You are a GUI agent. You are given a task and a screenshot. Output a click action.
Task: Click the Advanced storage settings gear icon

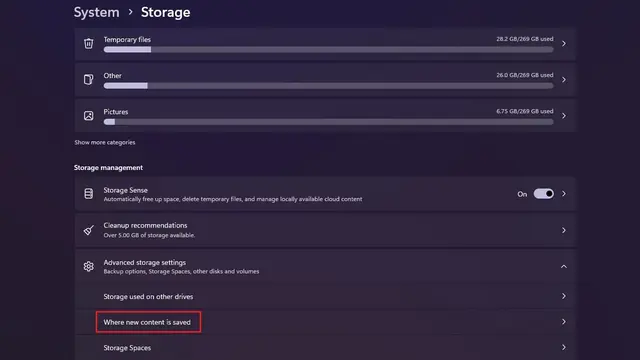click(x=88, y=267)
